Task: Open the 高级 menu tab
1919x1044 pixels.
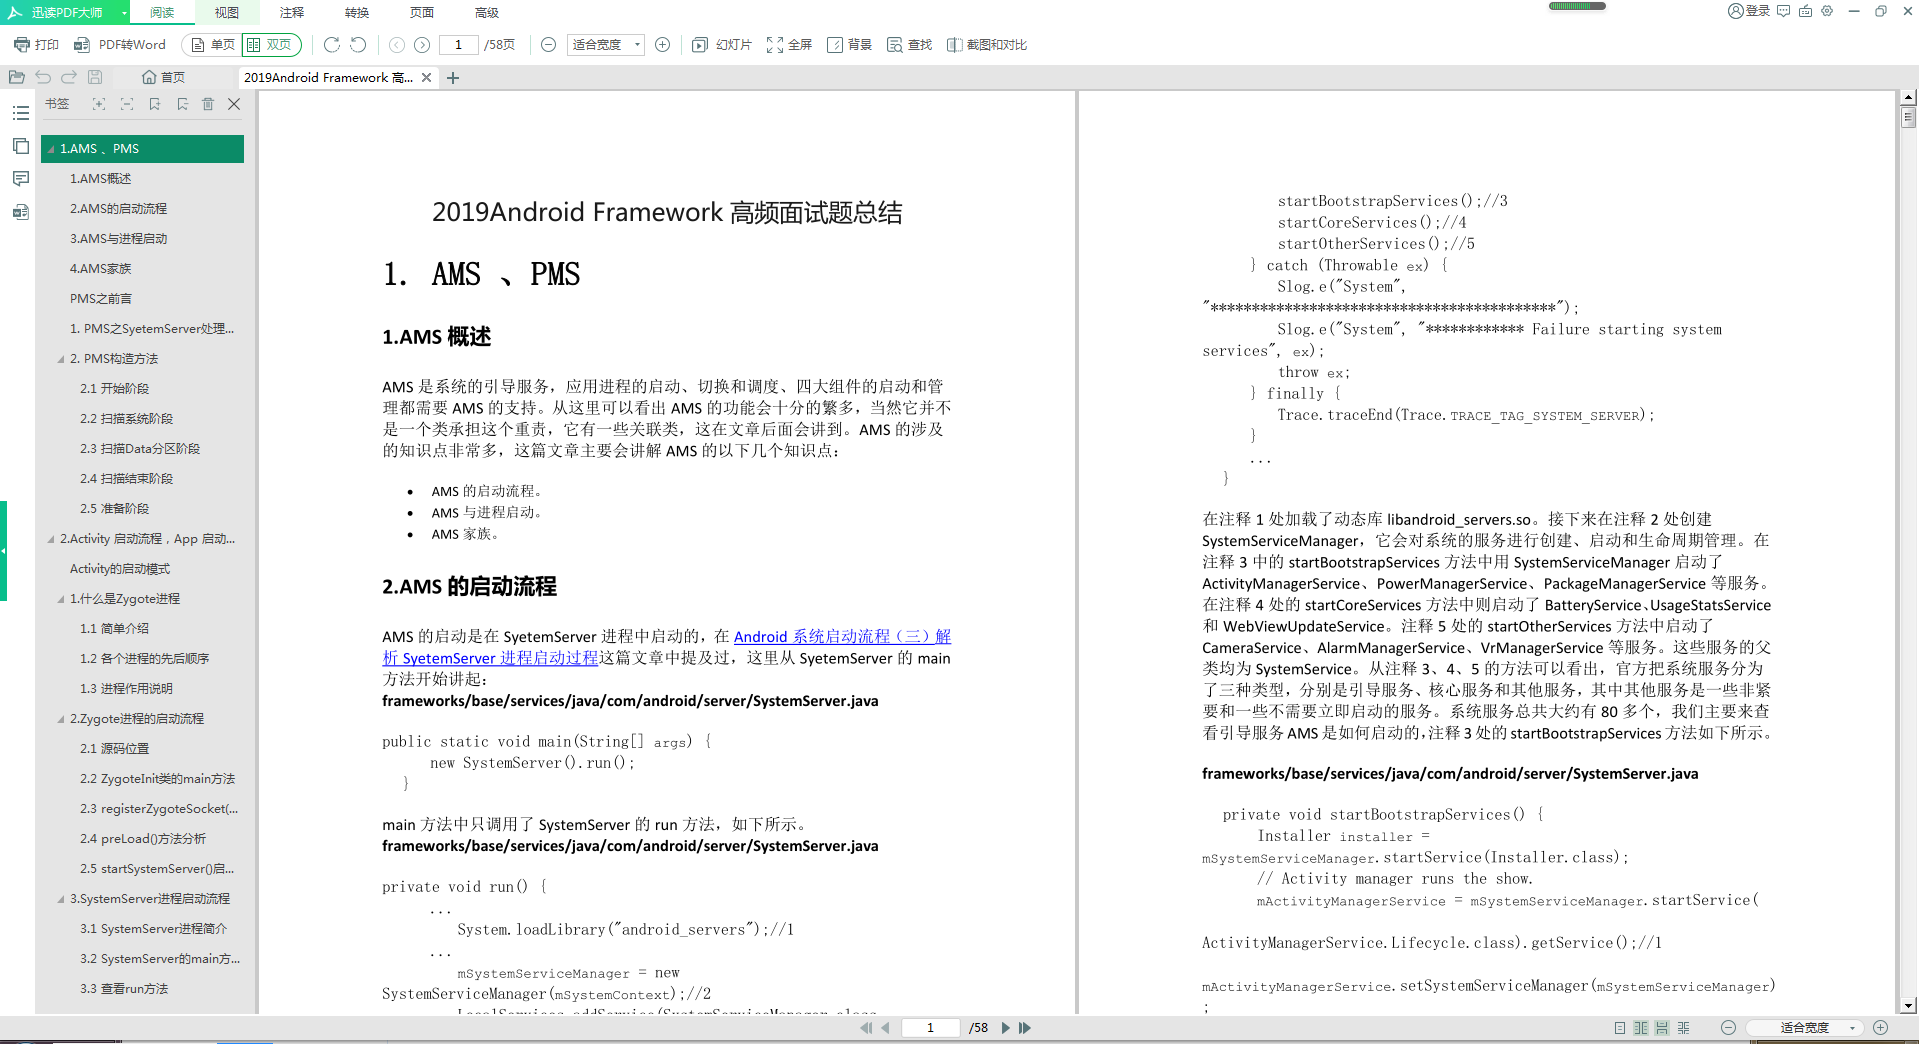Action: click(x=487, y=12)
